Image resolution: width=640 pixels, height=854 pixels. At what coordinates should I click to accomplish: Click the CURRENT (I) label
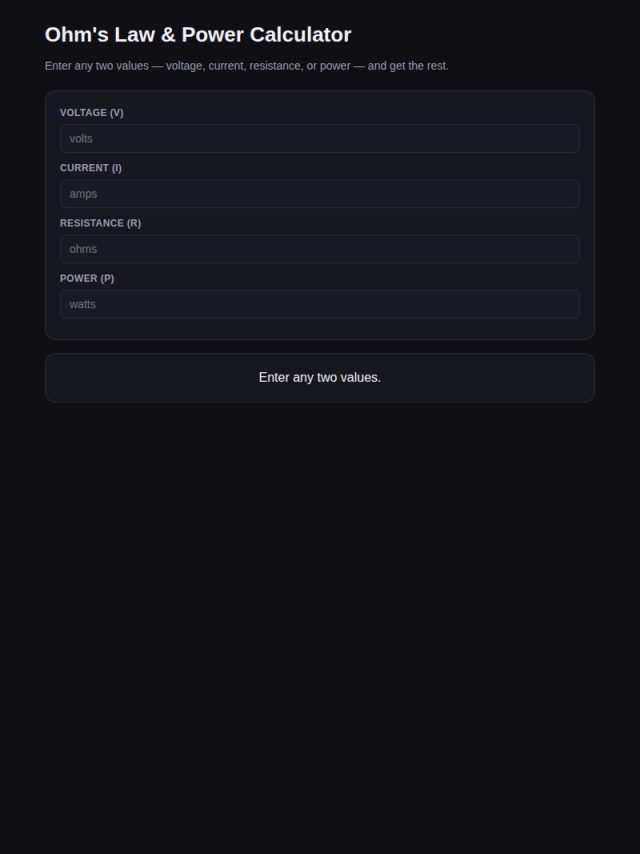90,168
